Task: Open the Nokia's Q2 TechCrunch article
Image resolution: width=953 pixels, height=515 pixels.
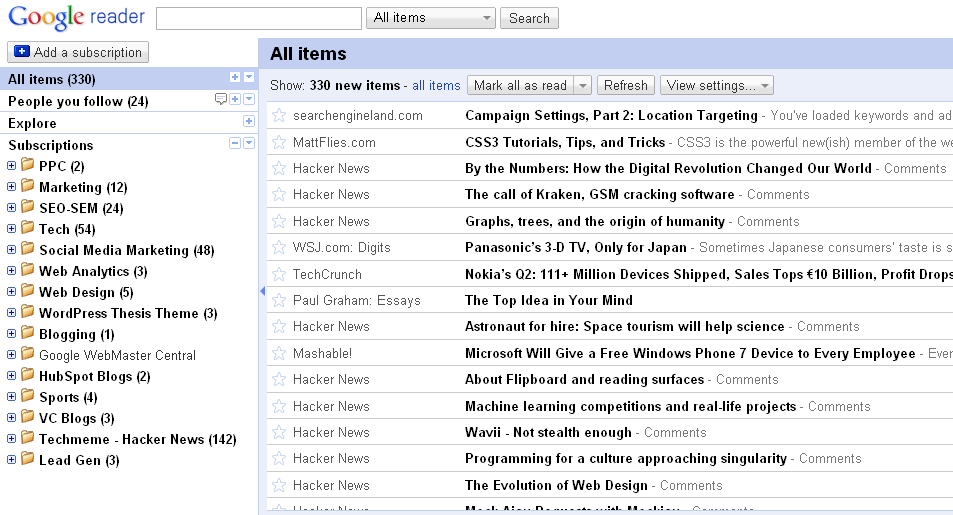Action: (709, 274)
